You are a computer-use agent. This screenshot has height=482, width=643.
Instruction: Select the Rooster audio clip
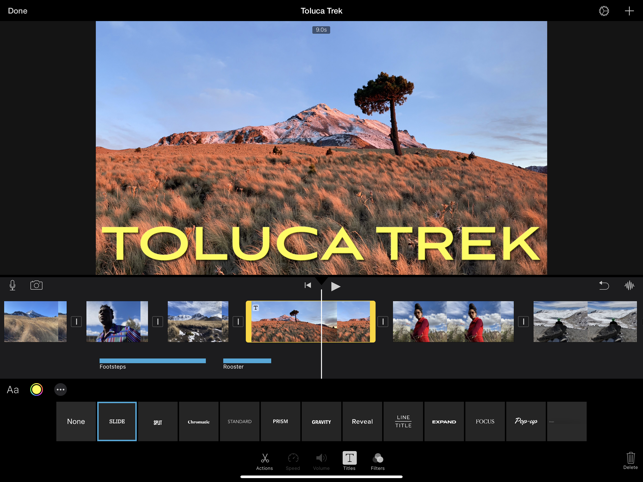(x=247, y=361)
